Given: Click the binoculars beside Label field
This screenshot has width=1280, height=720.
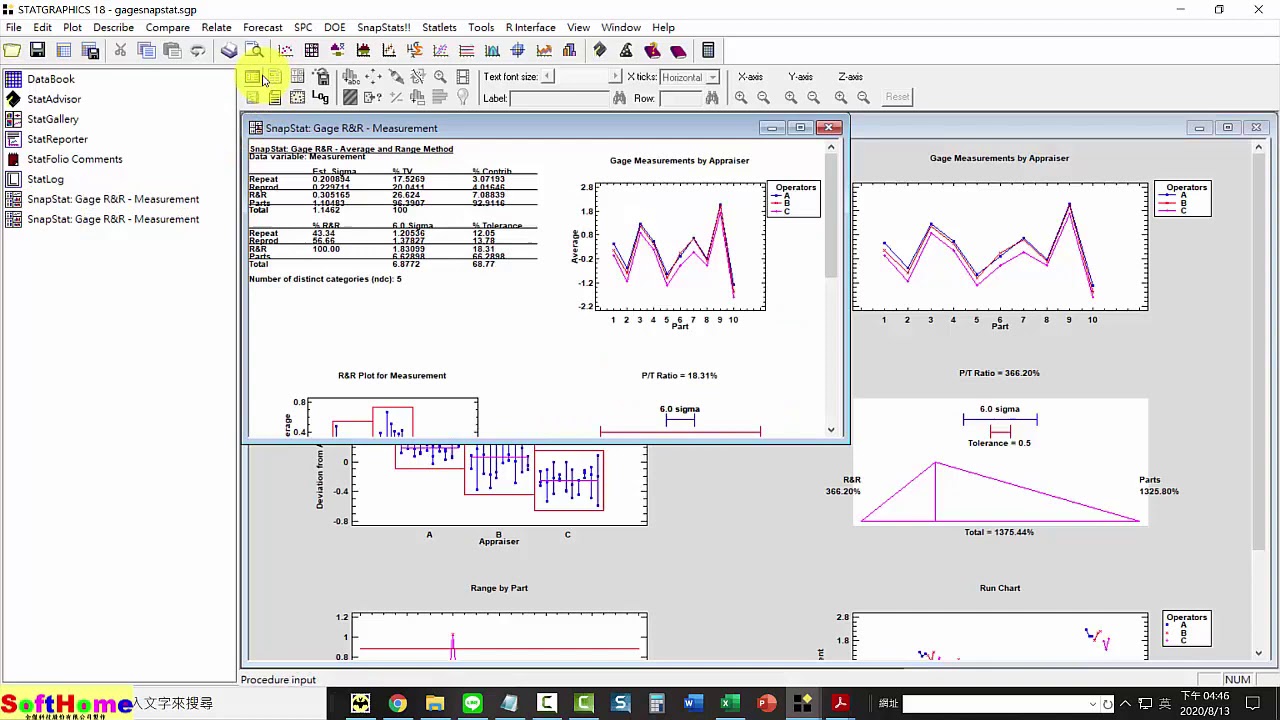Looking at the screenshot, I should [x=619, y=97].
